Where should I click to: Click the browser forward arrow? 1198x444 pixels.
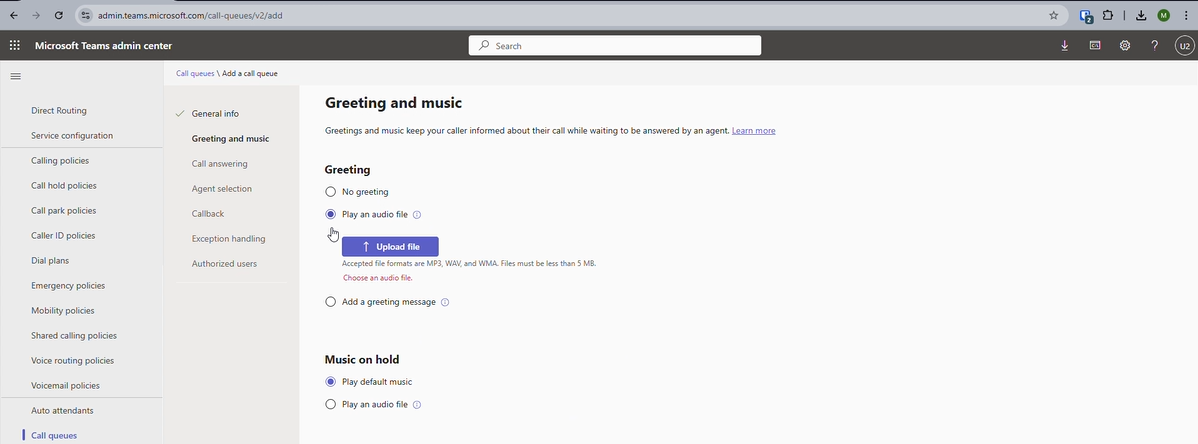pos(36,15)
